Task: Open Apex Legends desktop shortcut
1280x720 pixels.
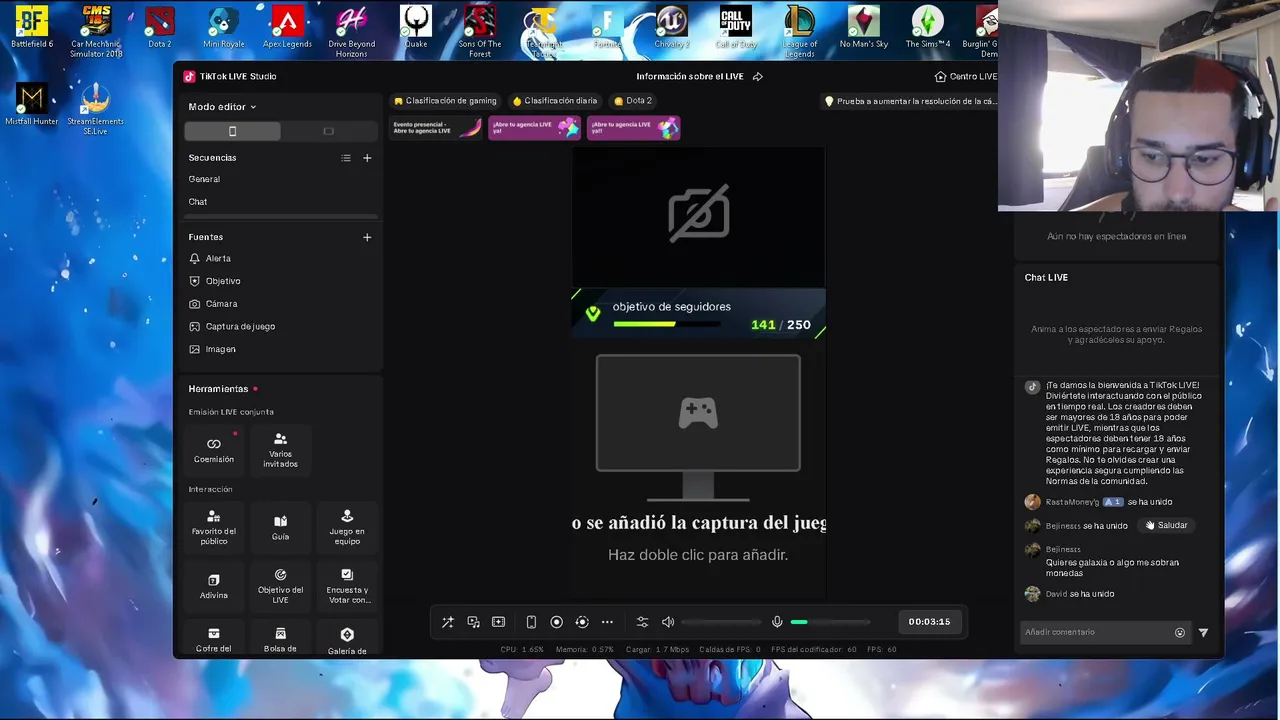Action: point(287,28)
